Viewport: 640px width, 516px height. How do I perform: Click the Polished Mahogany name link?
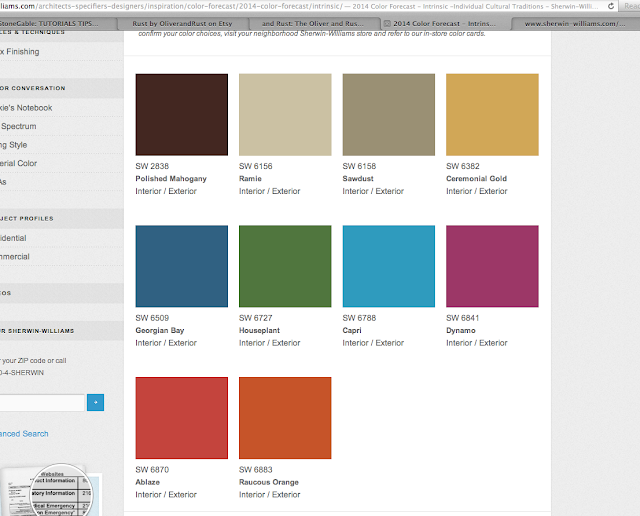pos(171,178)
